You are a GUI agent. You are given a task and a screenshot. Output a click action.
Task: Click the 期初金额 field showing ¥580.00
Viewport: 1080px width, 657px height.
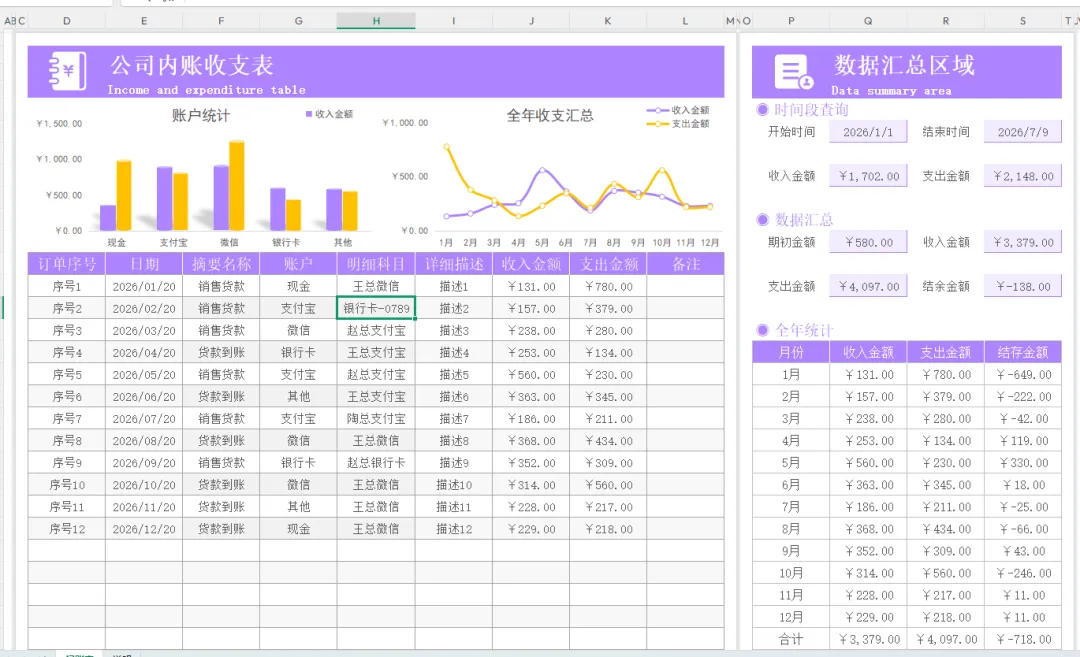click(868, 242)
